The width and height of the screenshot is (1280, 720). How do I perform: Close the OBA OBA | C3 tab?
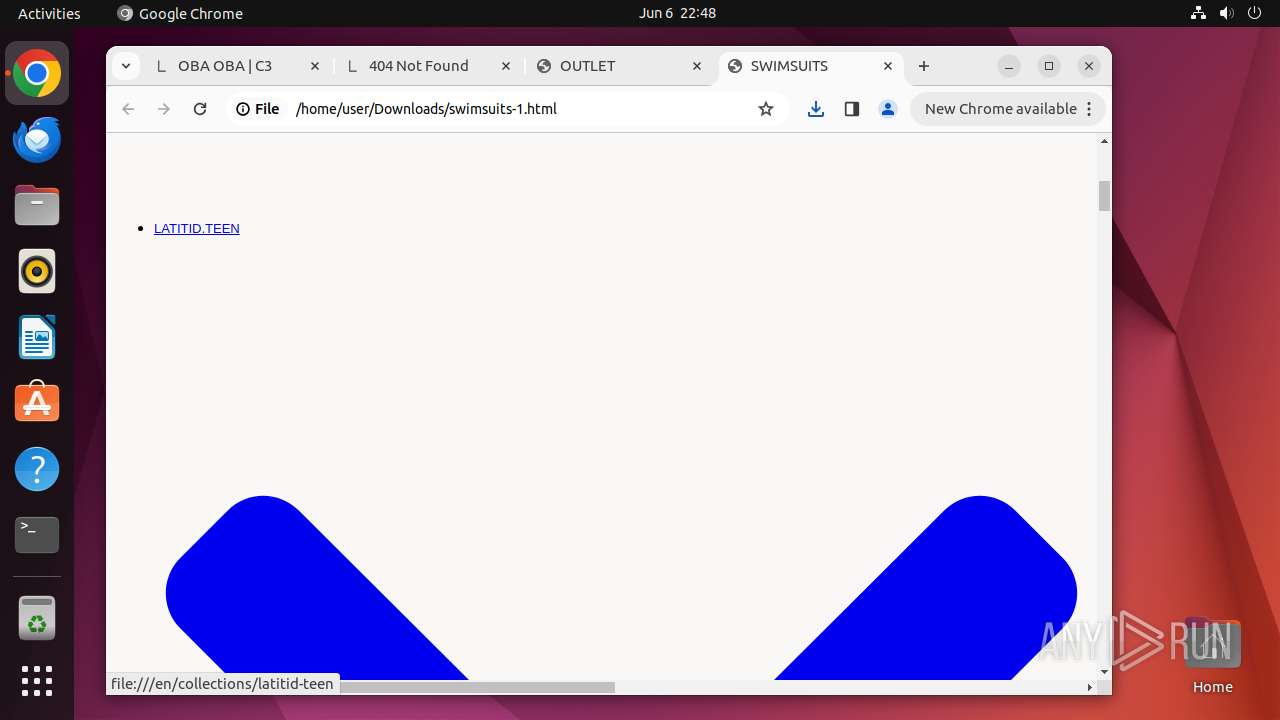(315, 66)
